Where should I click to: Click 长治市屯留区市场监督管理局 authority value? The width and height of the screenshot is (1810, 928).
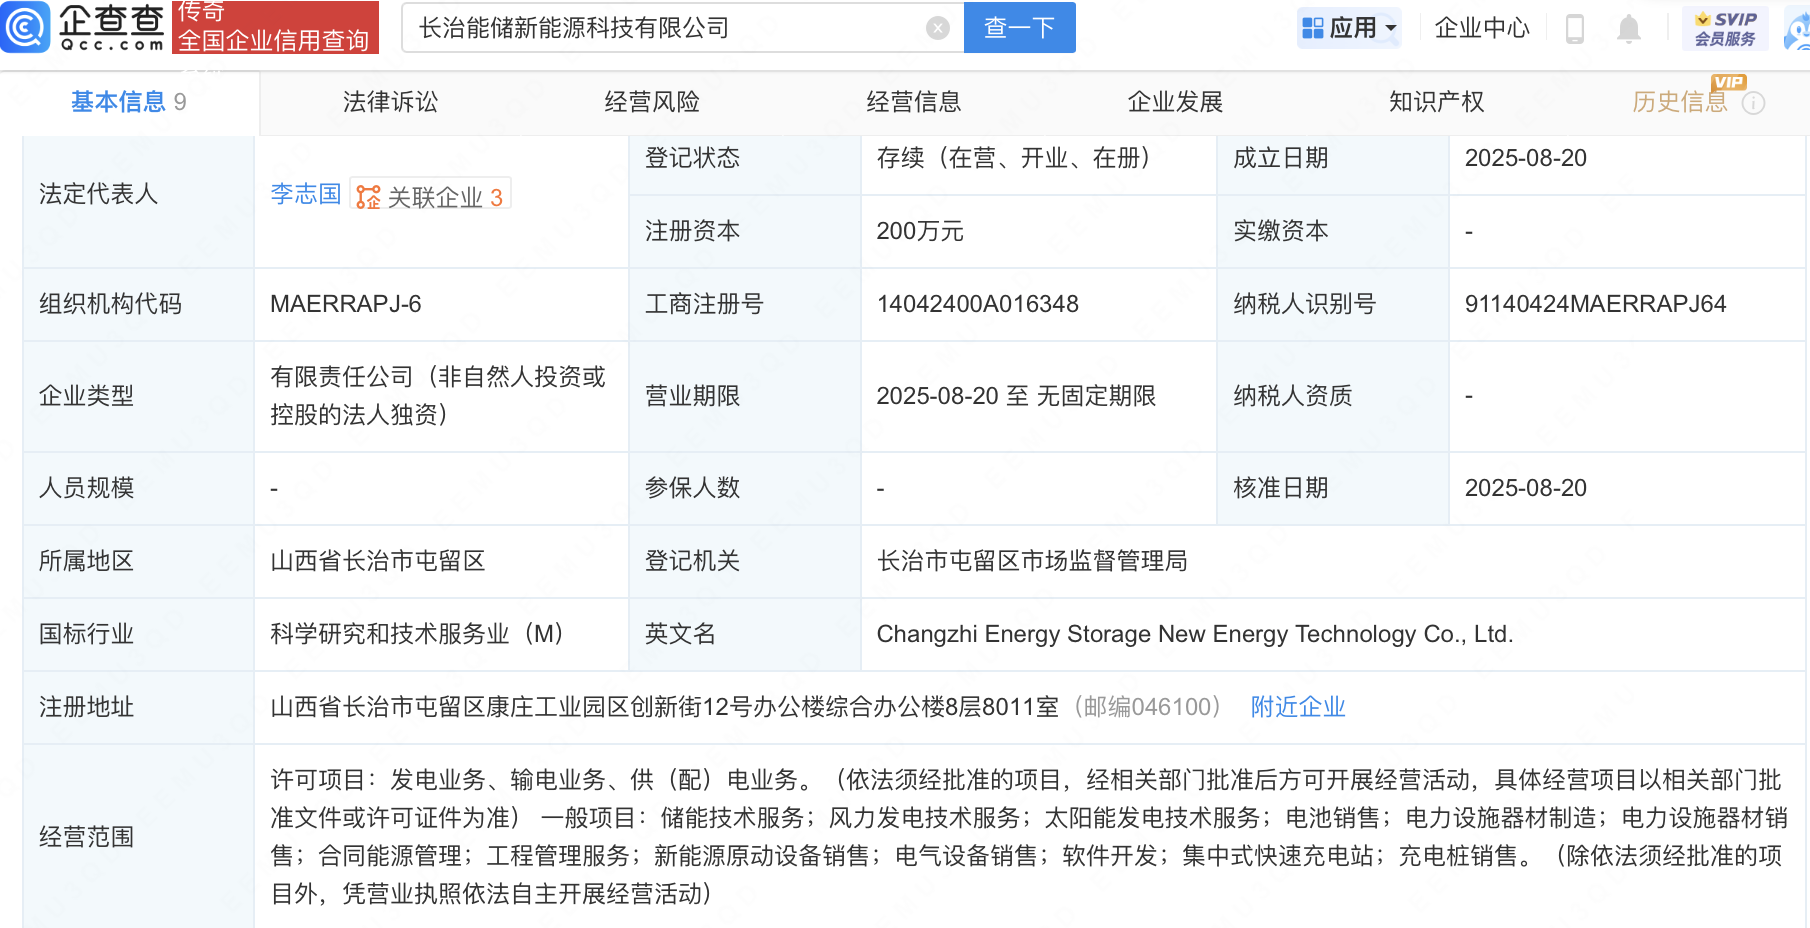[x=1032, y=561]
